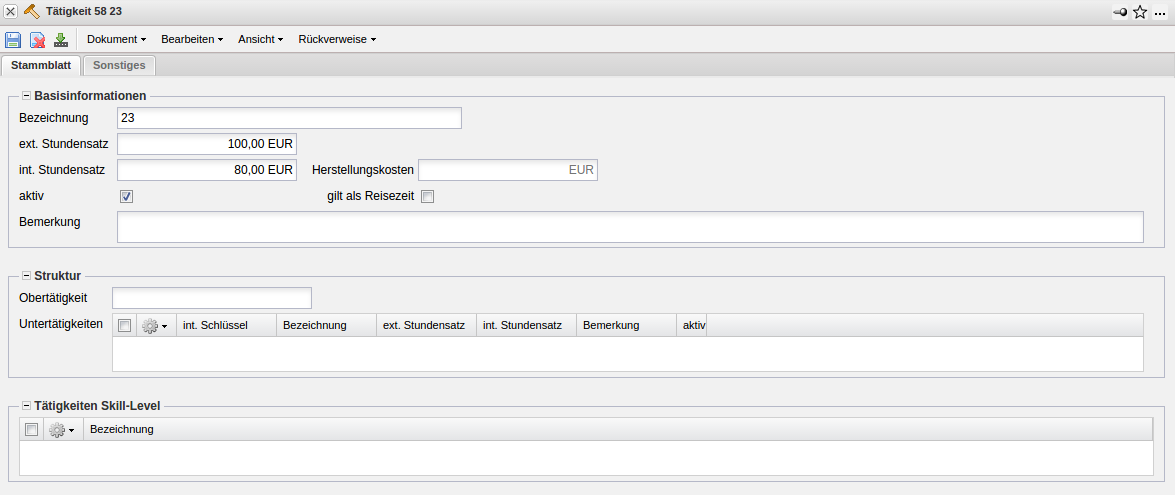Focus the ext. Stundensatz field showing 100,00 EUR

click(207, 144)
